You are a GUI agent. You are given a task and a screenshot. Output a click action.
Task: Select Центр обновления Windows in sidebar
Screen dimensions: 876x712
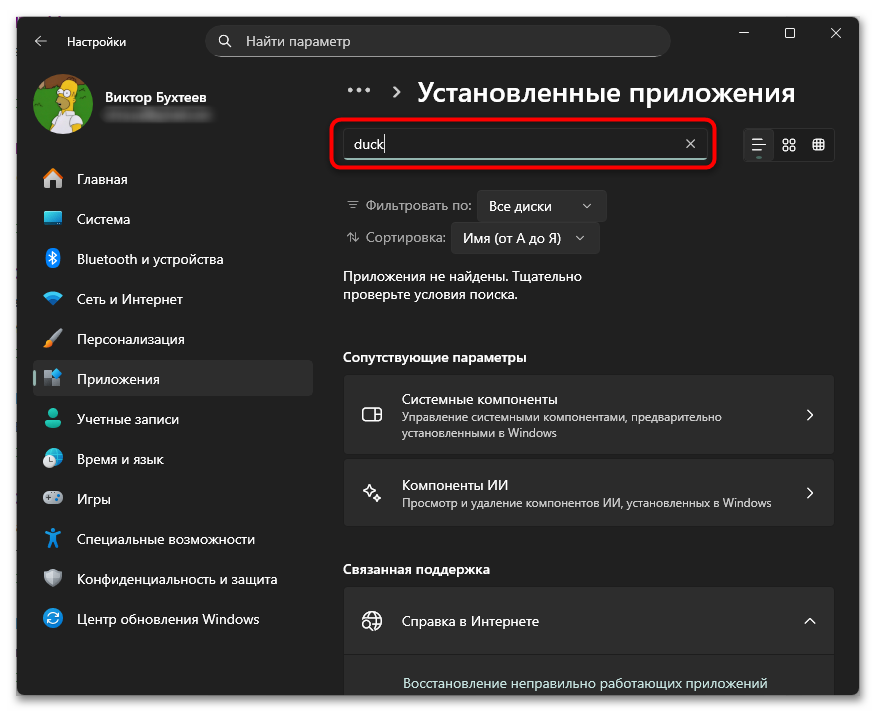(x=52, y=619)
